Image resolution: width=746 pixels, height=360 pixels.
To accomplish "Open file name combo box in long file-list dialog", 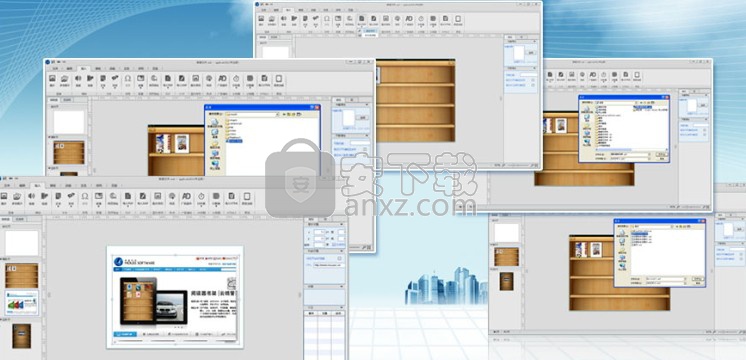I will pyautogui.click(x=629, y=154).
